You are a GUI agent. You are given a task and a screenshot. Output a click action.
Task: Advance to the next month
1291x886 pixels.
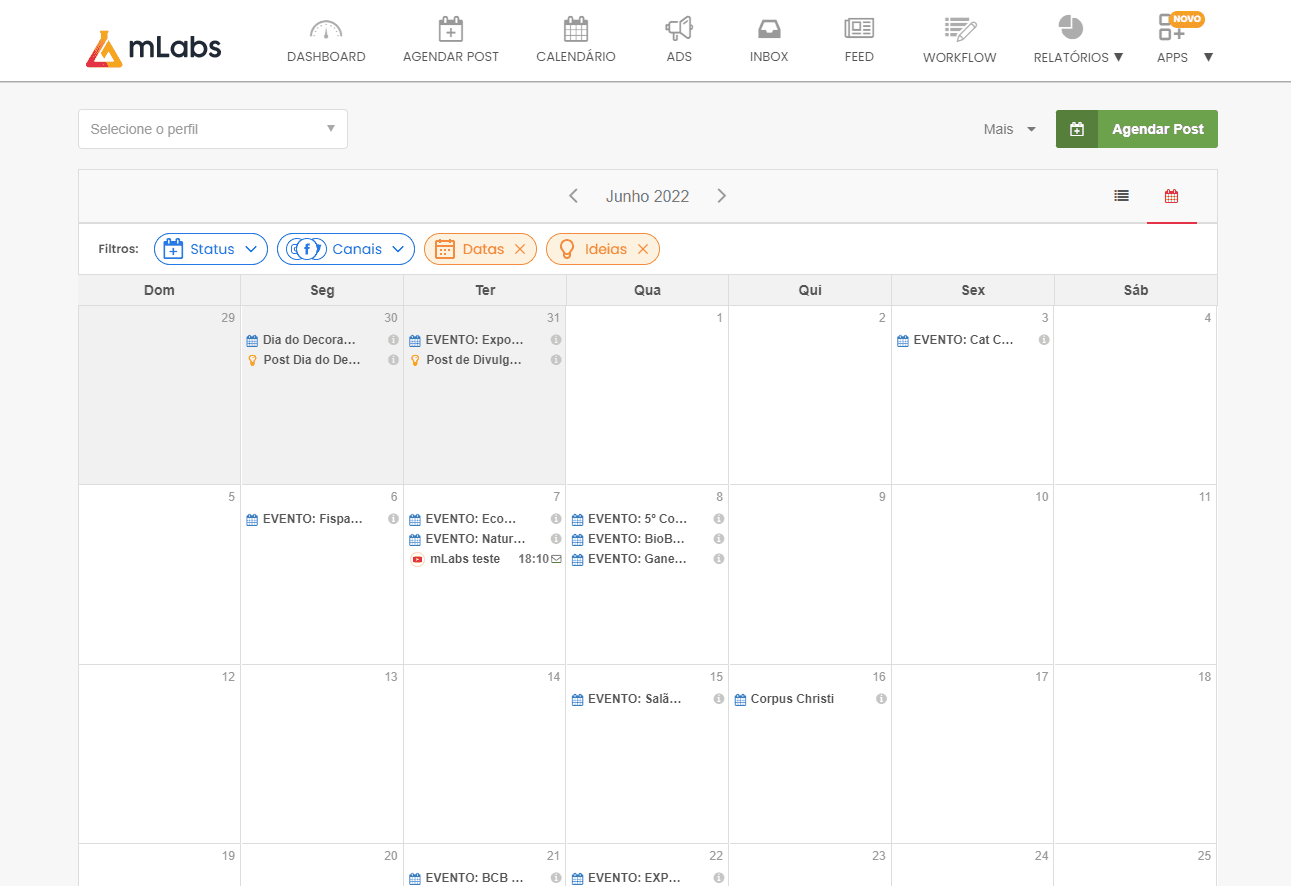click(x=722, y=196)
